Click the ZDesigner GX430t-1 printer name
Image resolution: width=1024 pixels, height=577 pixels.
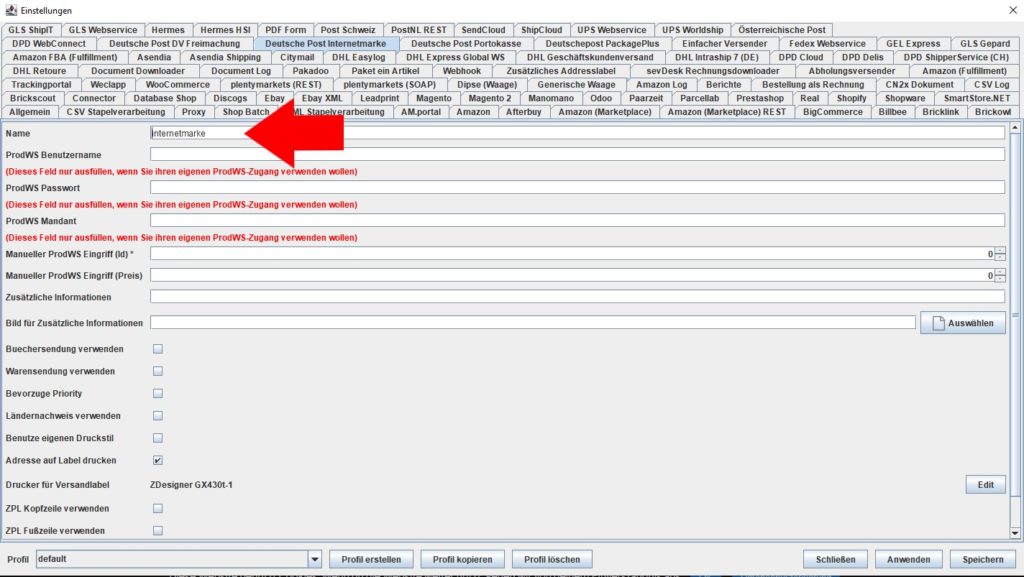point(191,485)
